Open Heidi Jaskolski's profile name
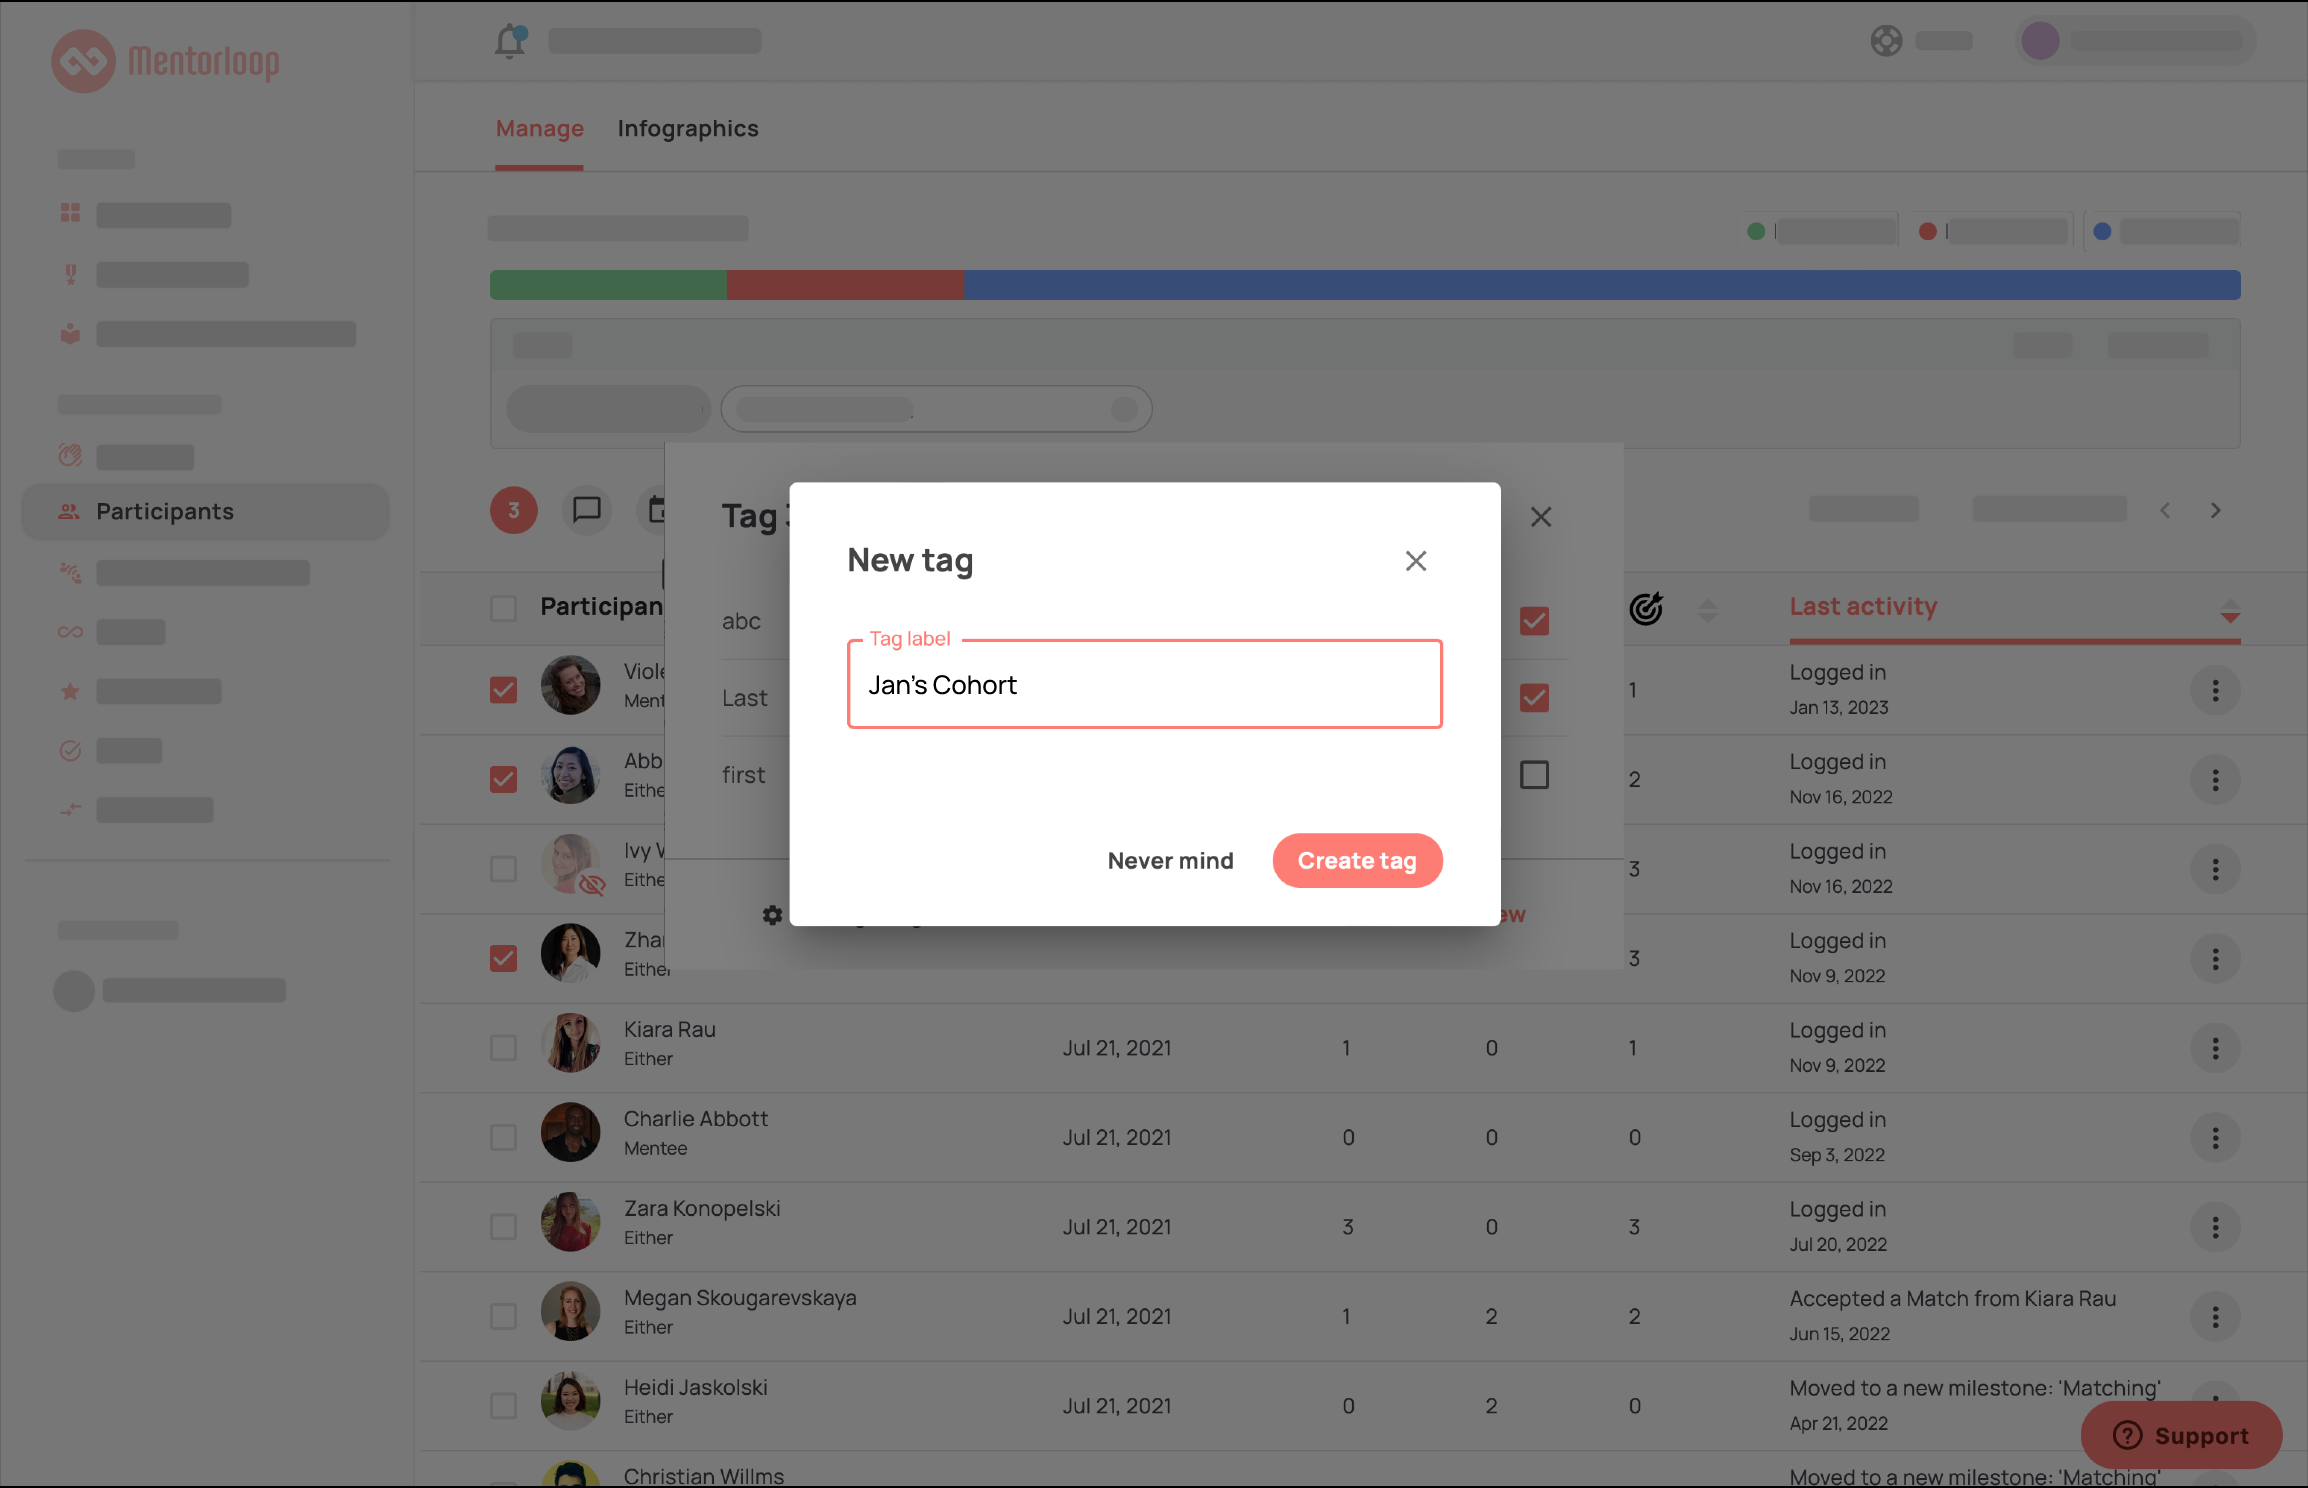 click(x=696, y=1388)
